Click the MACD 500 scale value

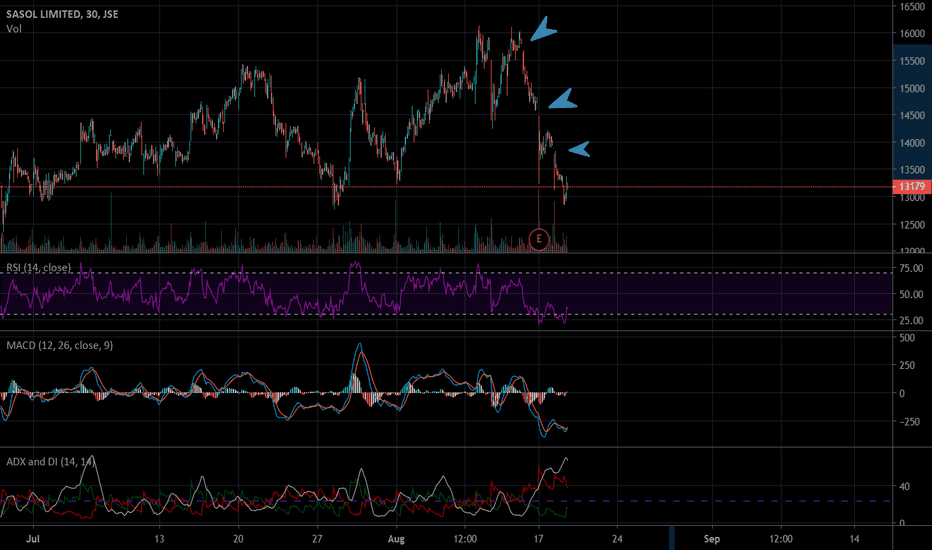907,338
